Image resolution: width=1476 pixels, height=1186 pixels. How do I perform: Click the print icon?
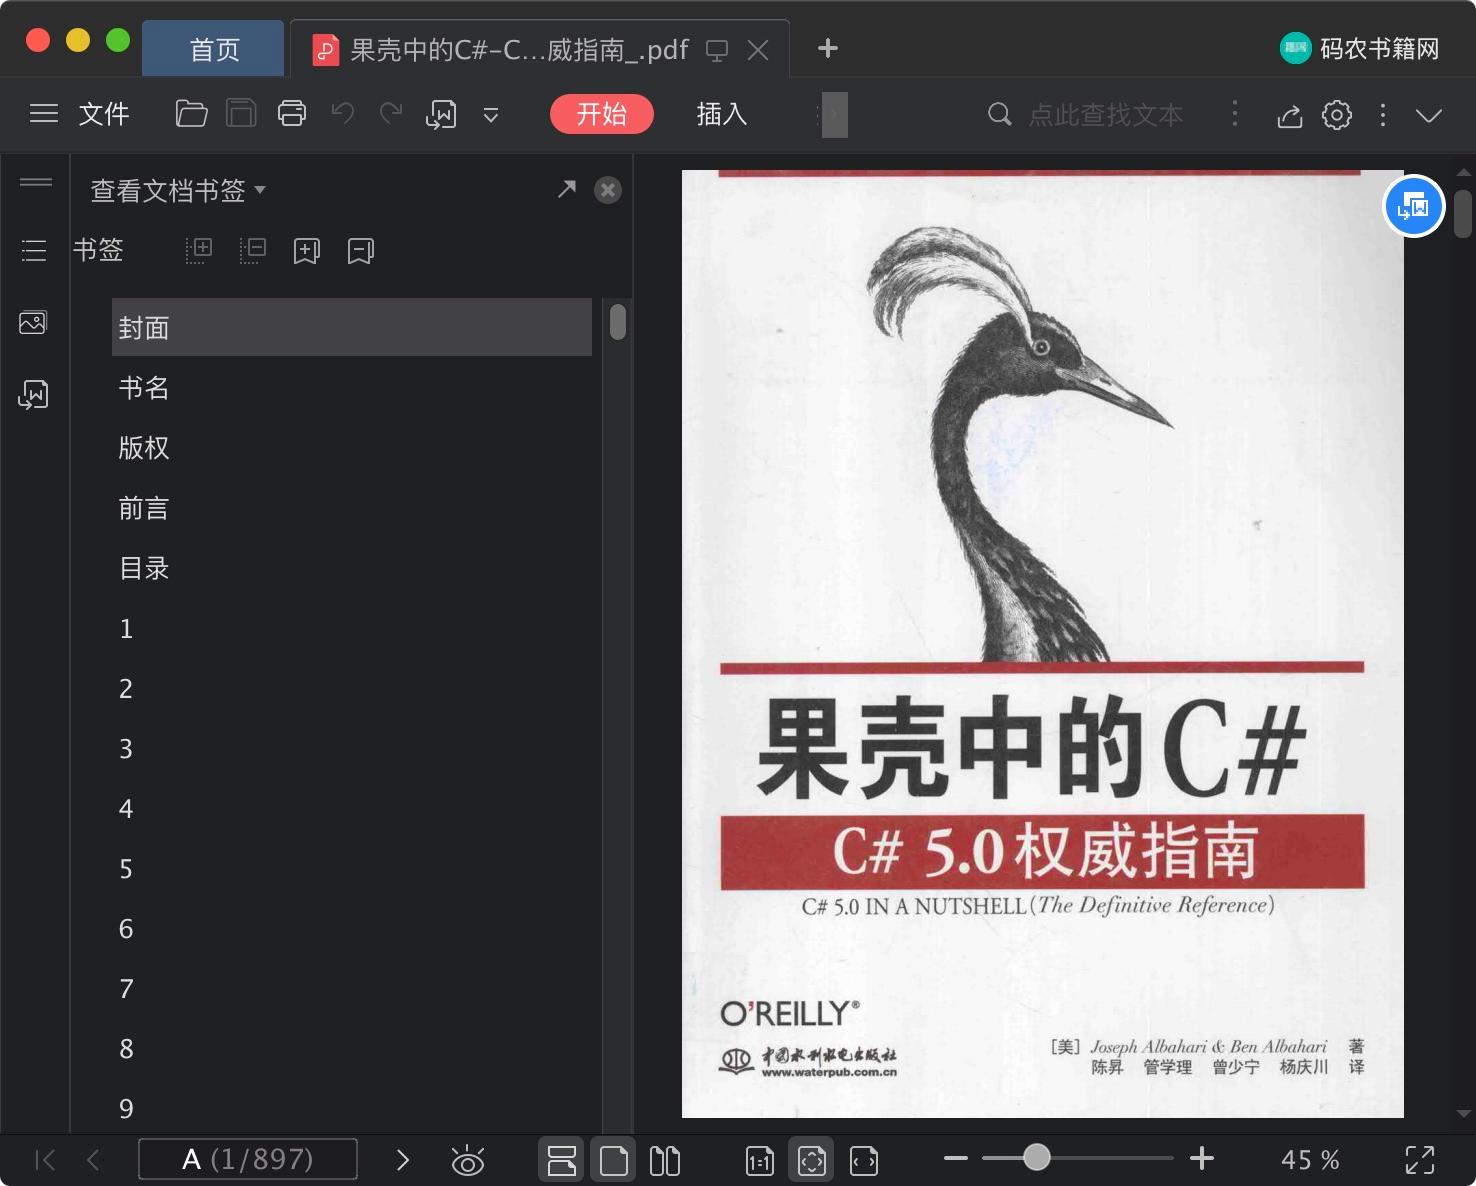tap(292, 114)
